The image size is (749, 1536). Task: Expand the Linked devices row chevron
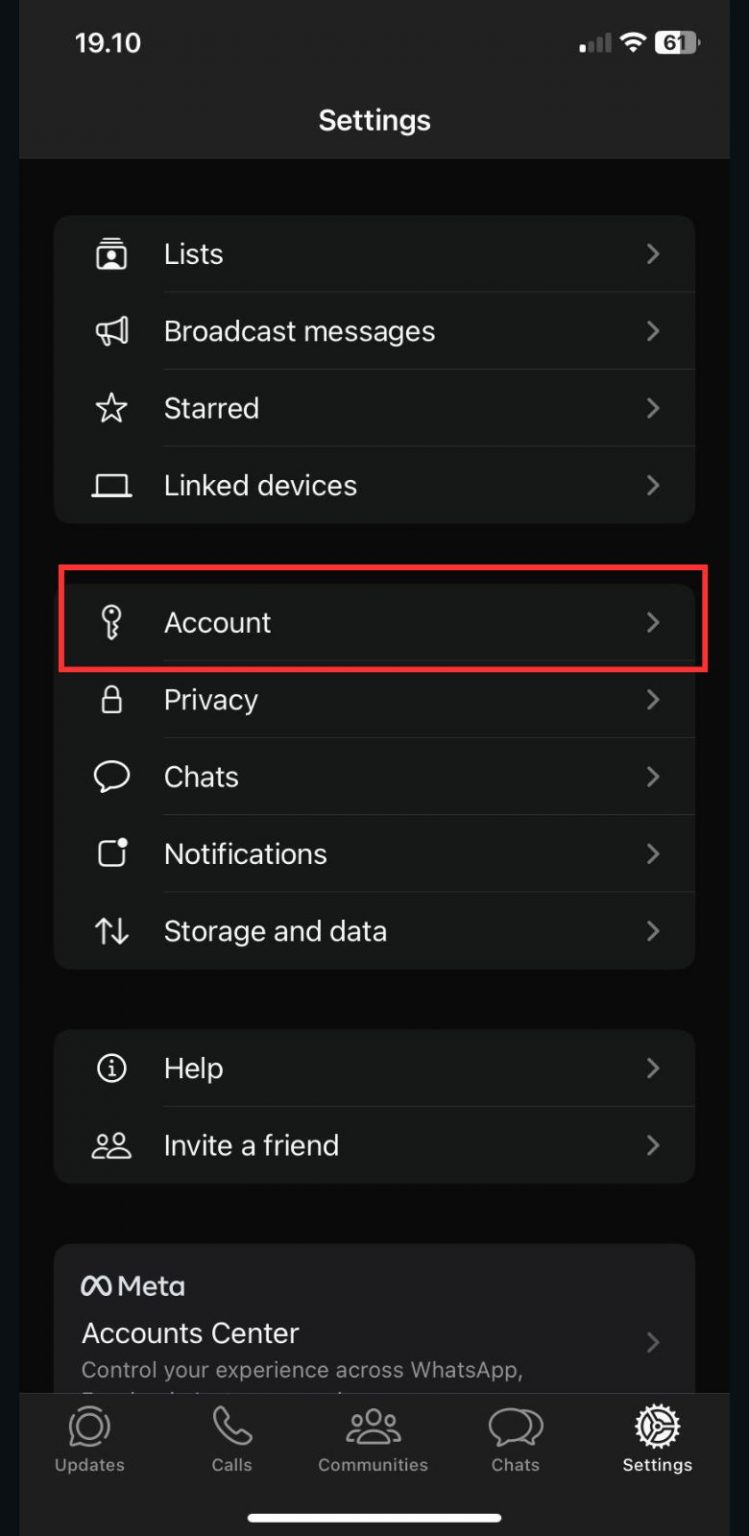click(653, 486)
